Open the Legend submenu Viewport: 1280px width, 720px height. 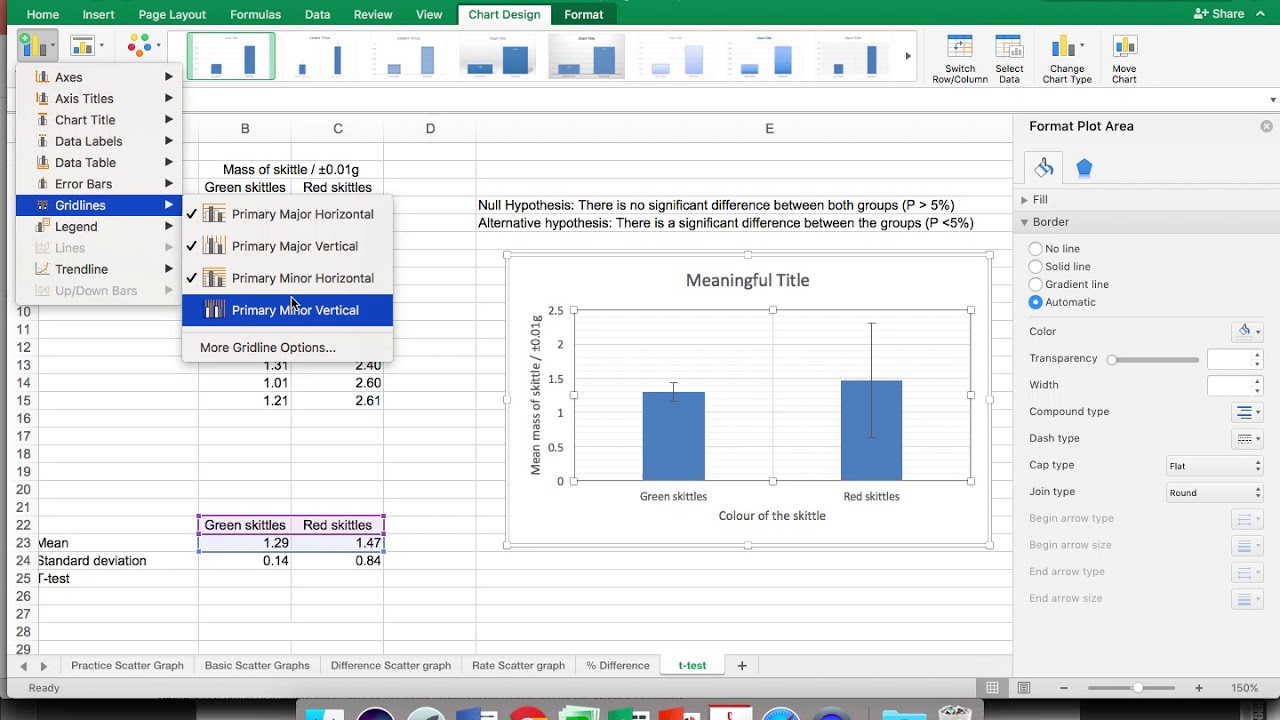(x=100, y=227)
